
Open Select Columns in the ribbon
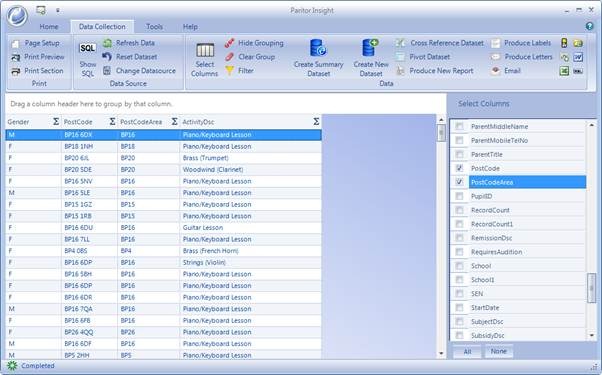click(205, 59)
